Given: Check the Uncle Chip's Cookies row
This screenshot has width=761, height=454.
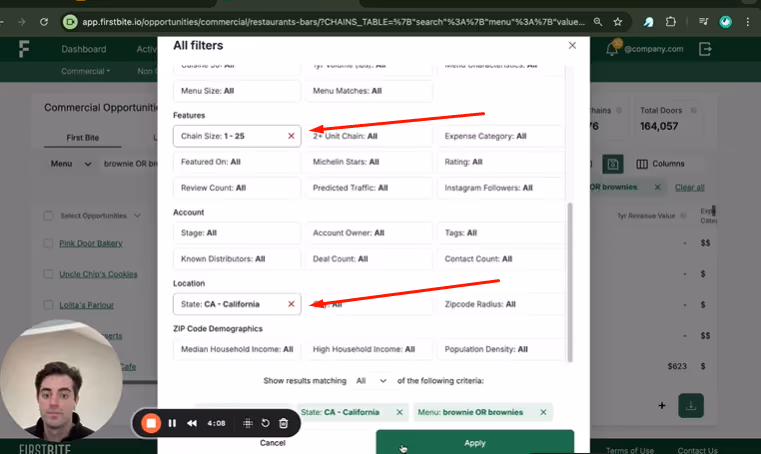Looking at the screenshot, I should pos(48,274).
